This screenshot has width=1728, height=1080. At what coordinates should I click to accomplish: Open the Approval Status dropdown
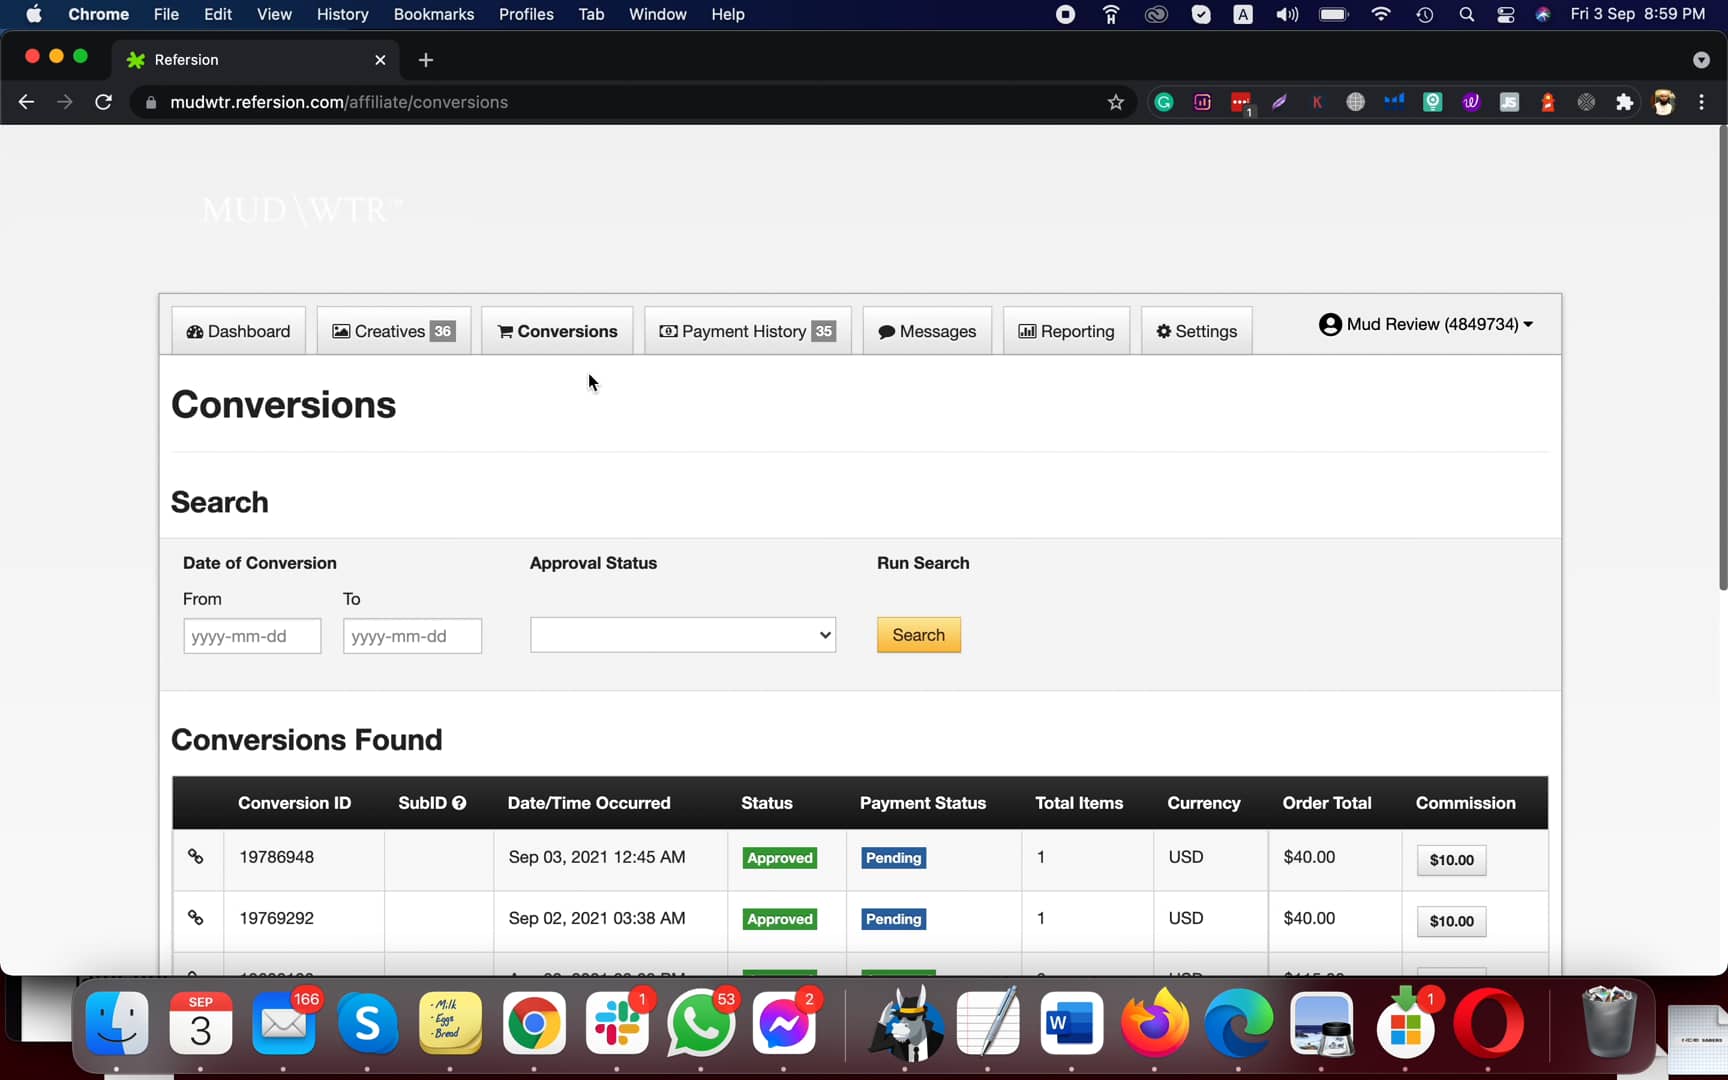pyautogui.click(x=682, y=634)
